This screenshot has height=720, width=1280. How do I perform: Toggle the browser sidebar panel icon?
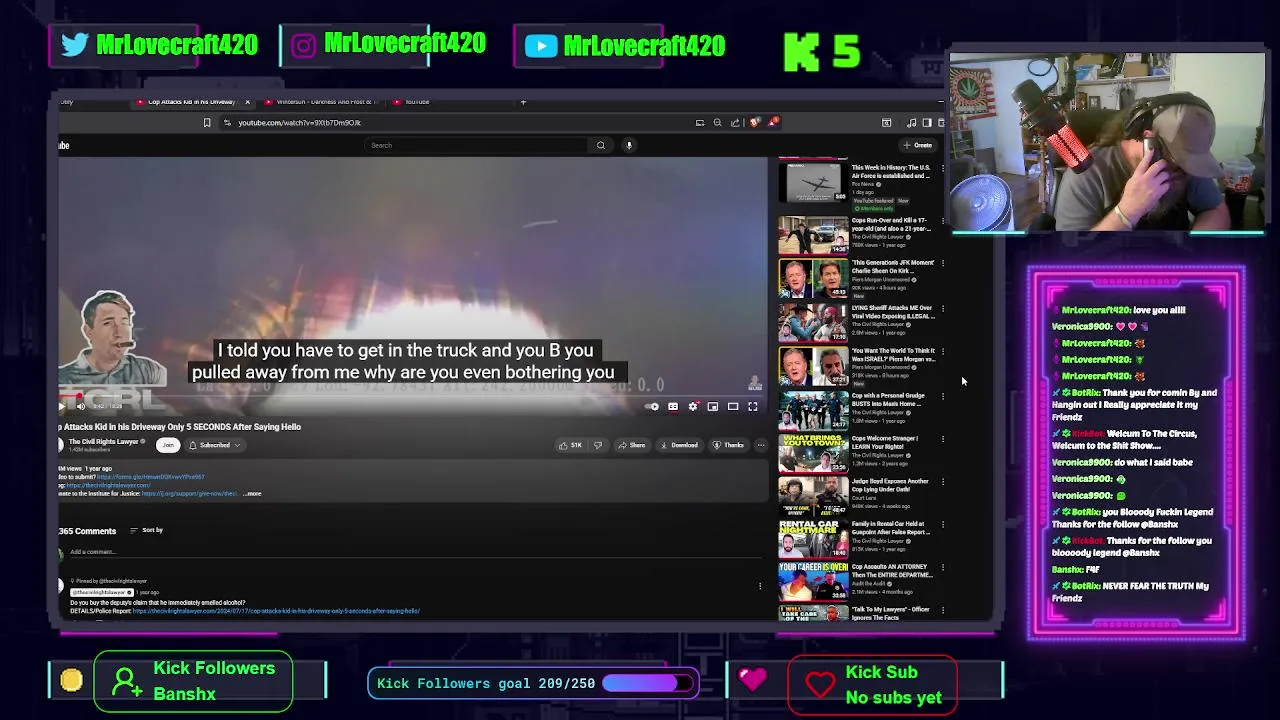[927, 123]
